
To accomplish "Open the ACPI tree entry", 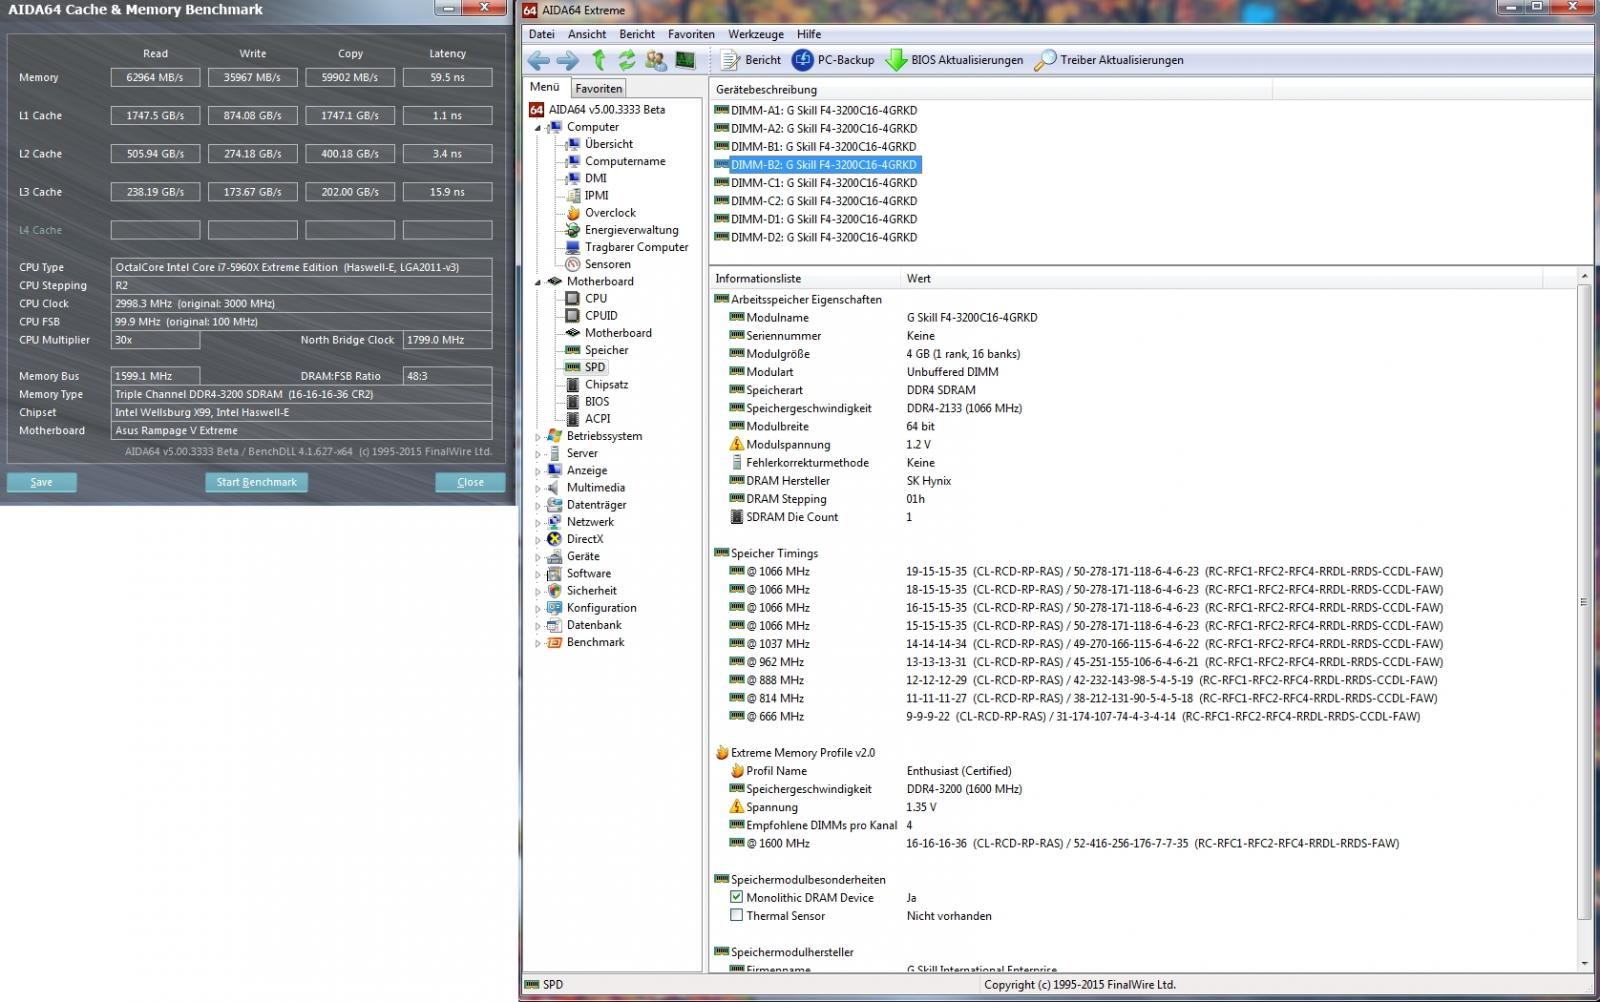I will (588, 419).
